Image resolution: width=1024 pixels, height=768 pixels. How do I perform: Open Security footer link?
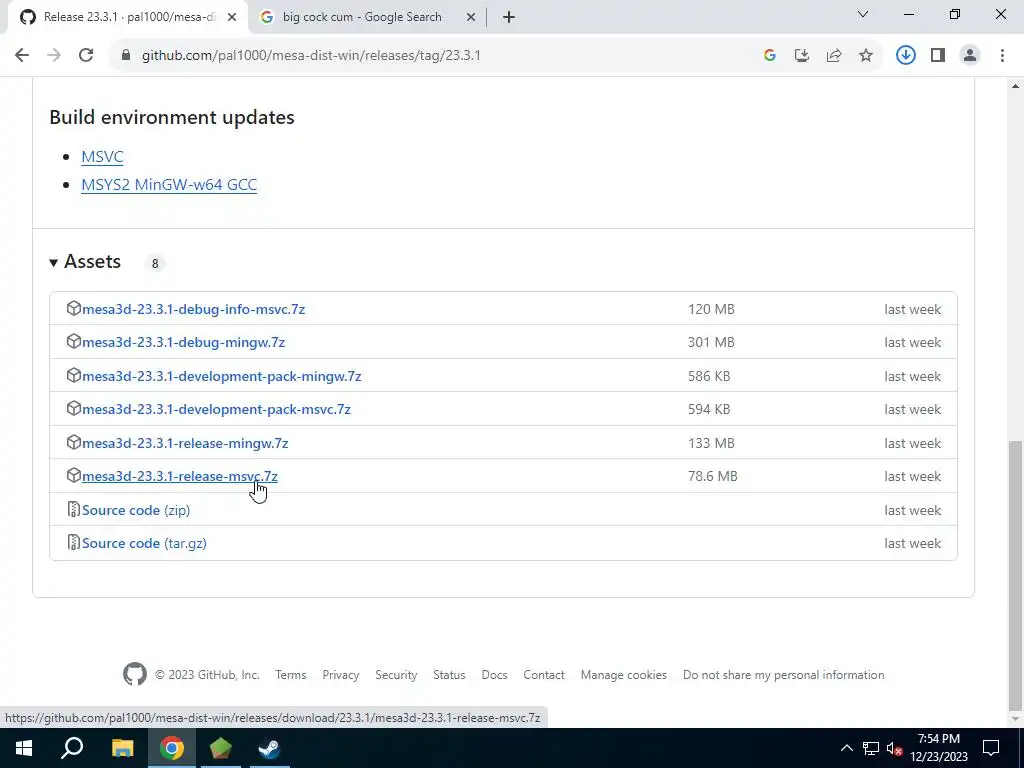point(396,675)
